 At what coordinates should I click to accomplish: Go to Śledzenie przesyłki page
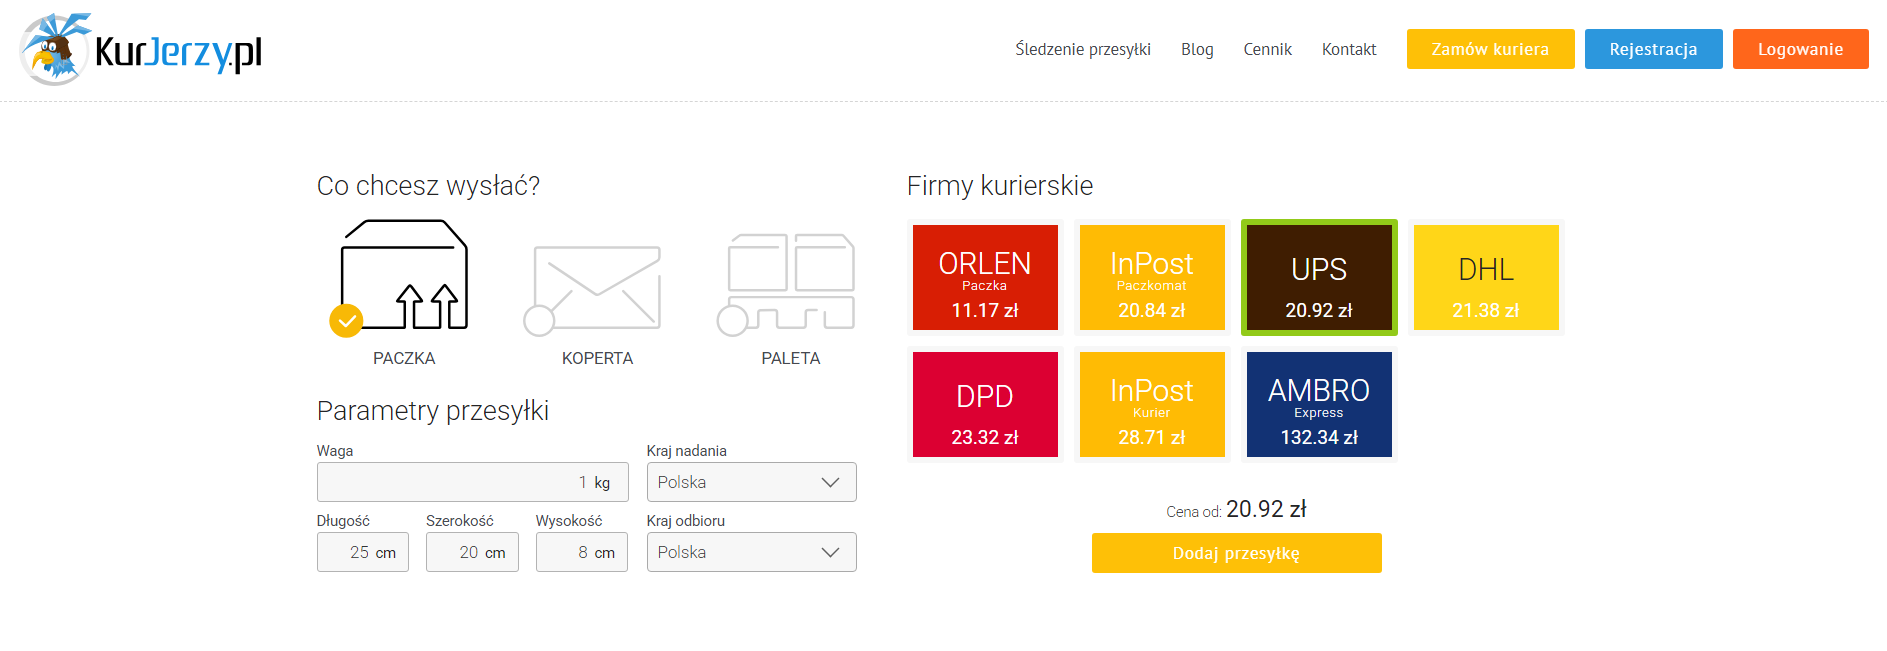pos(1082,49)
